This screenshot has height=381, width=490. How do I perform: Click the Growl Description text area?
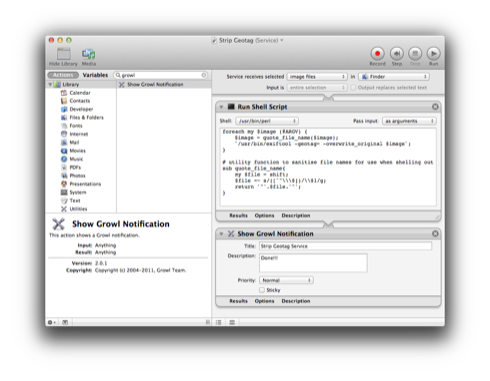(x=313, y=263)
